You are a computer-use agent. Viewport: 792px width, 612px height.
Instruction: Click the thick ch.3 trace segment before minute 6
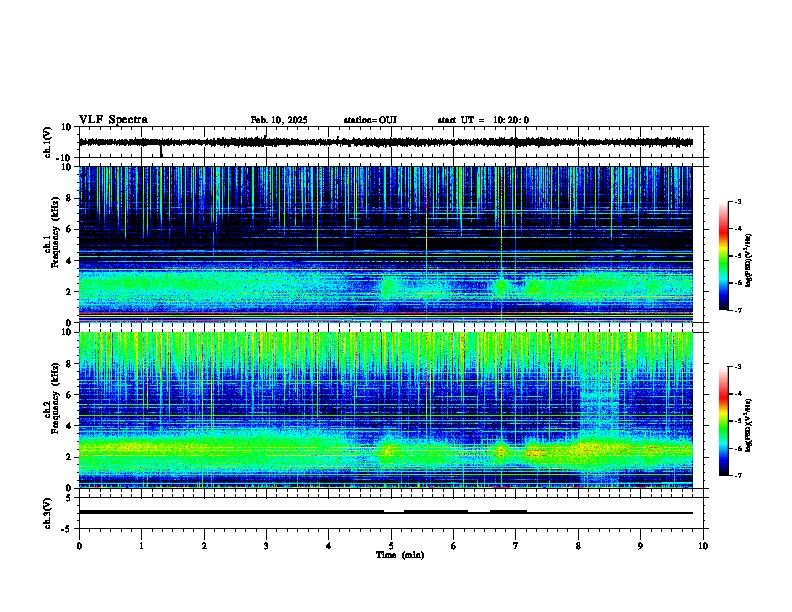click(436, 512)
